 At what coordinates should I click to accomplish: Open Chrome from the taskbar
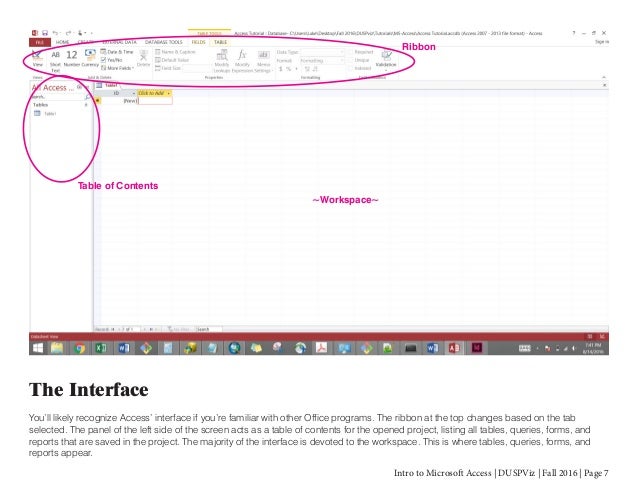[80, 348]
